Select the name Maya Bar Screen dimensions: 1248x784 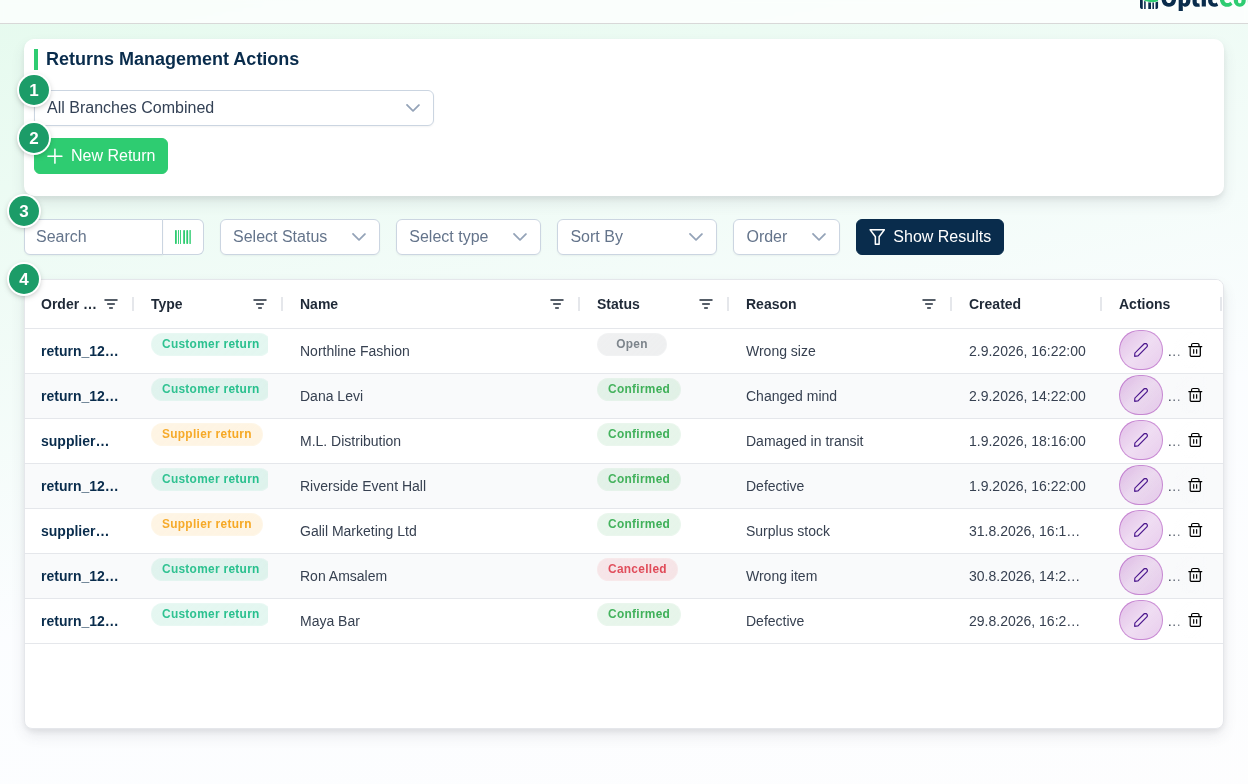pyautogui.click(x=330, y=621)
